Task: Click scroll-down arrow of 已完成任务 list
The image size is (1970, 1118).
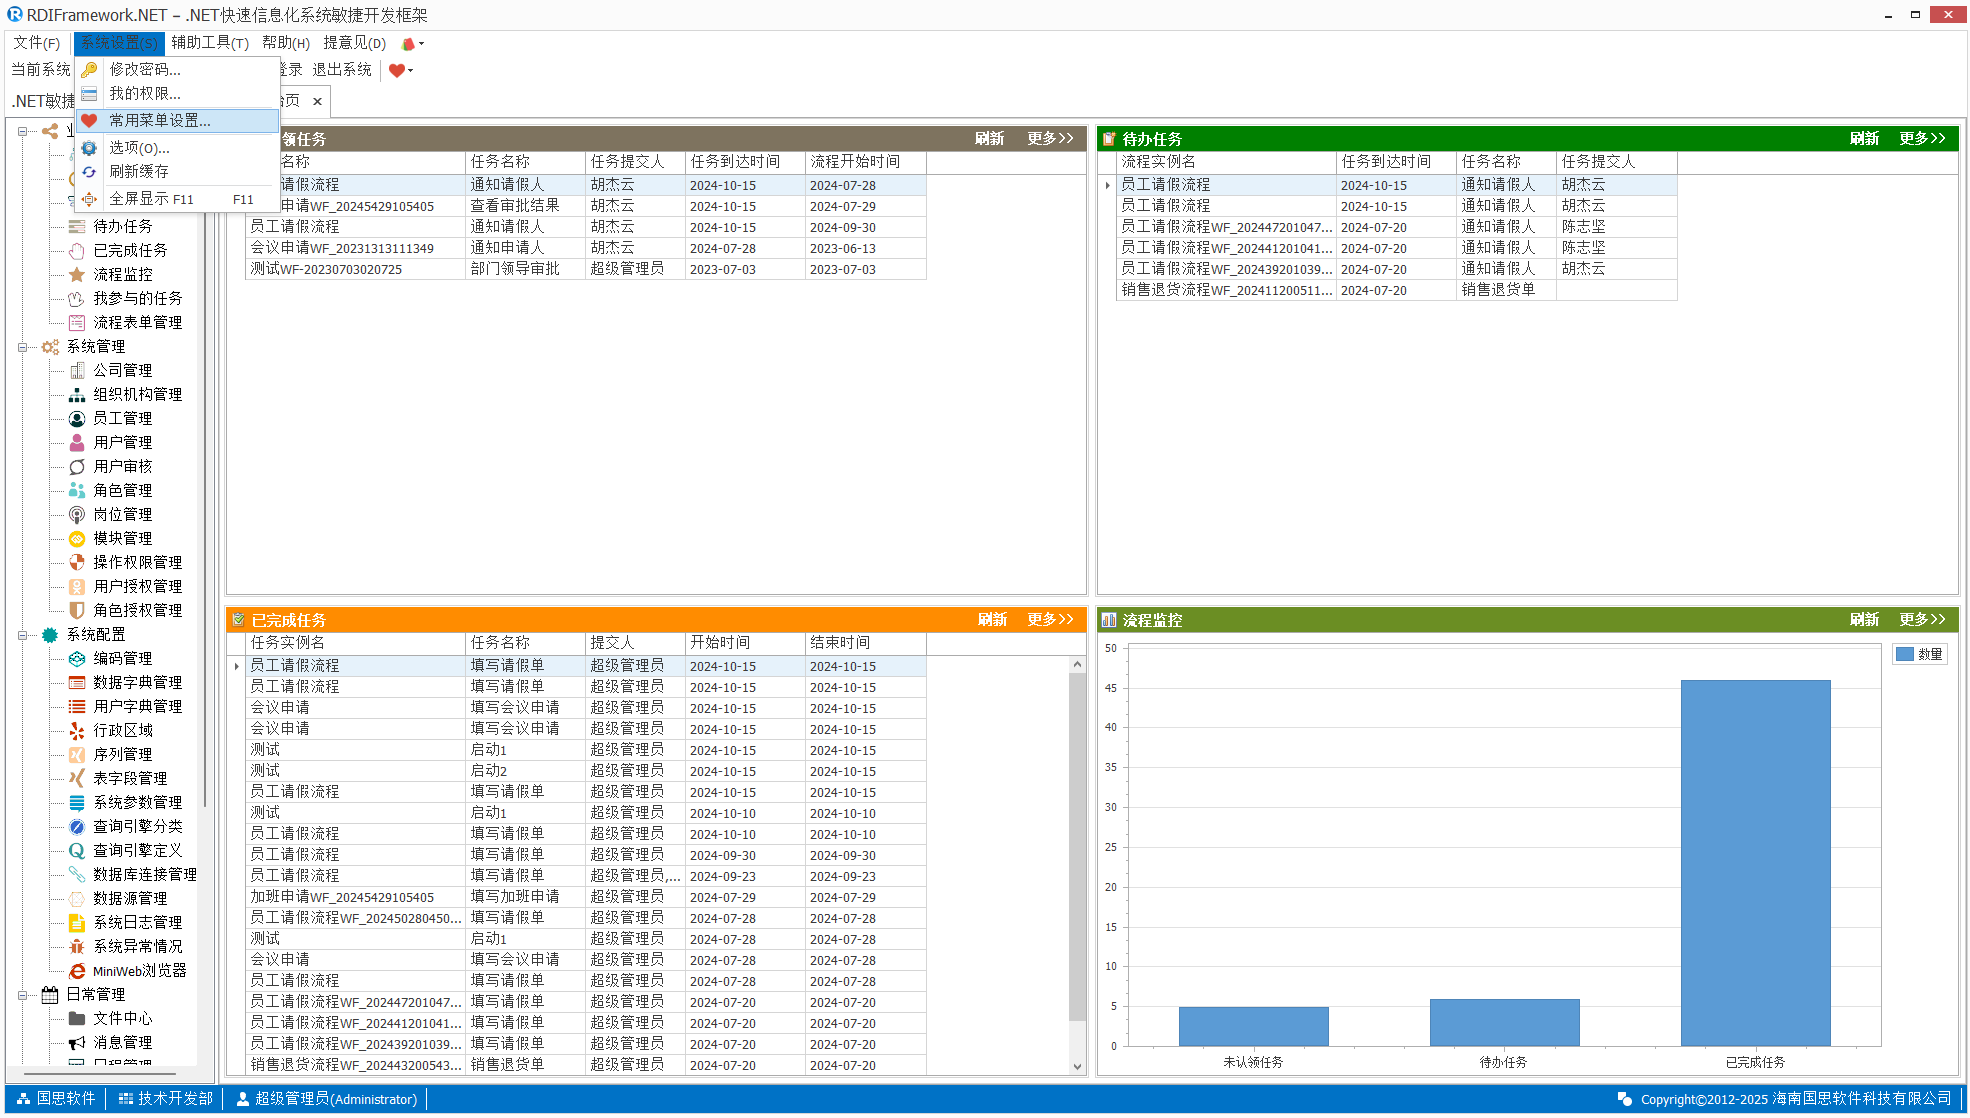Action: 1077,1066
